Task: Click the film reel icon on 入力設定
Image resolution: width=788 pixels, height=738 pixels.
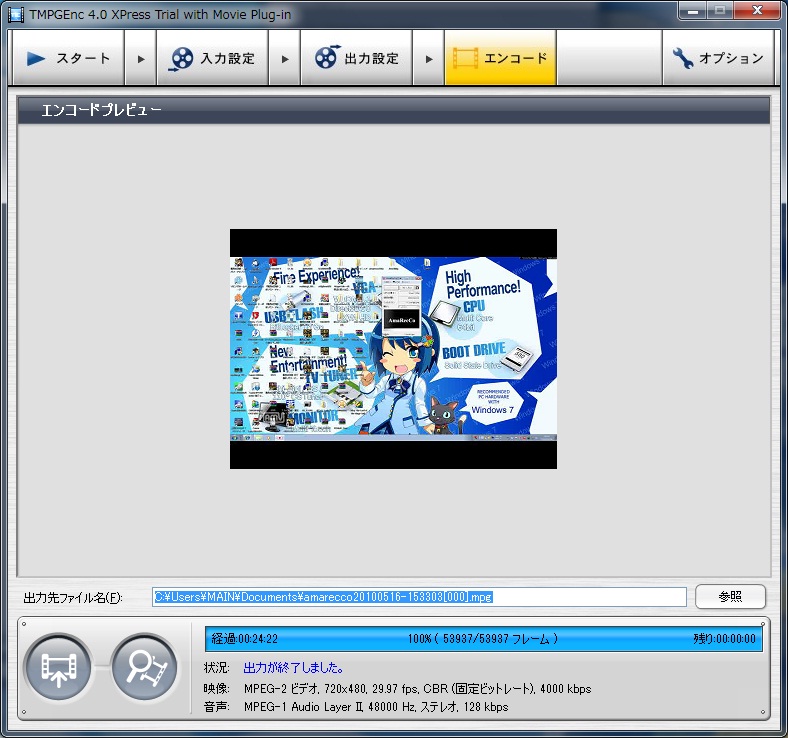Action: click(x=181, y=58)
